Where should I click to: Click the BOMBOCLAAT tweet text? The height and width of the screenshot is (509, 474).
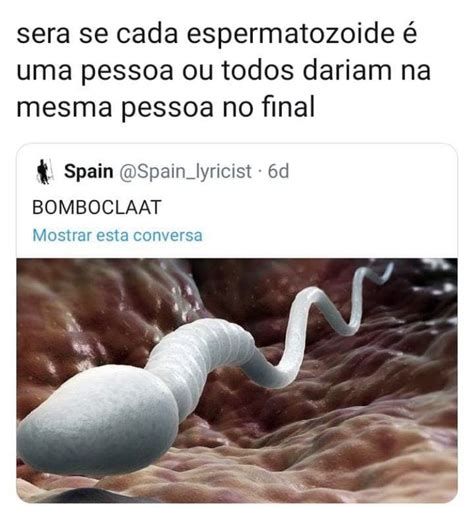[x=97, y=207]
